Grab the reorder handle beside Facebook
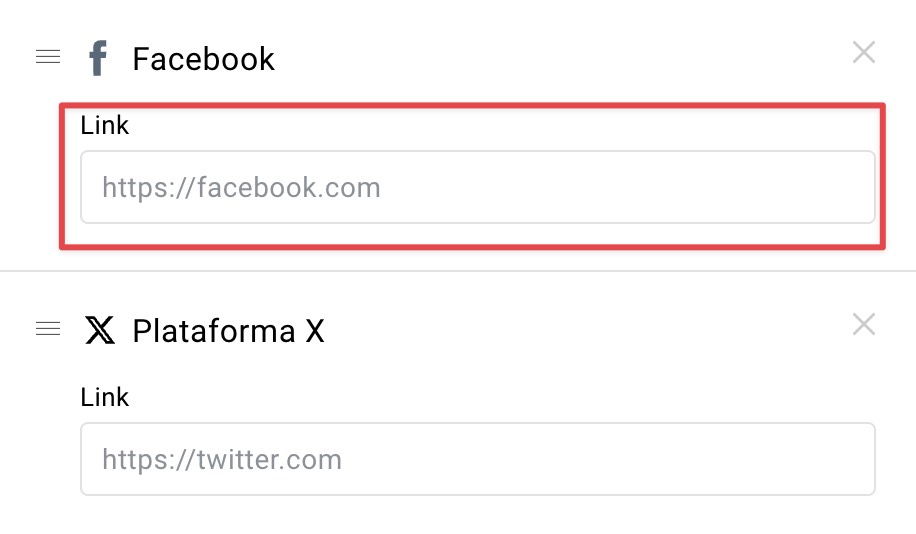 48,57
